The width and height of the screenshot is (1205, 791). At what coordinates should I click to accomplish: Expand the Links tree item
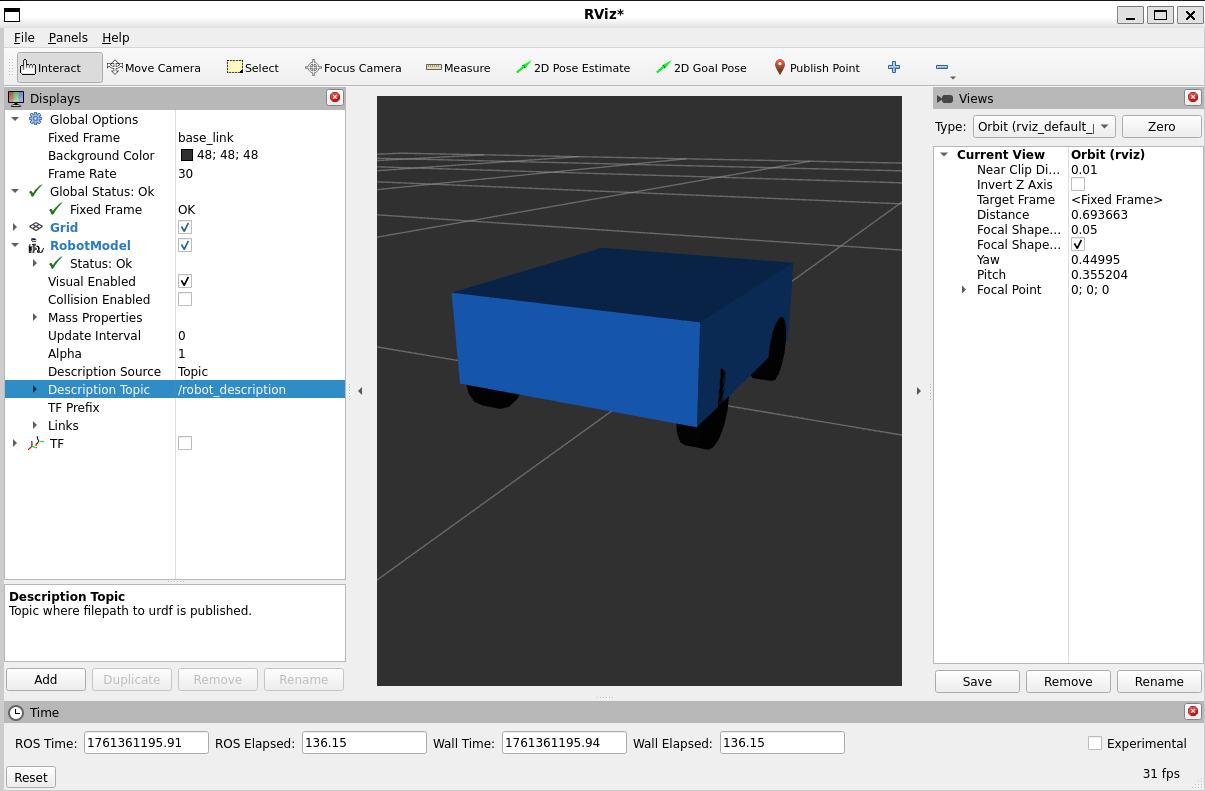point(35,425)
